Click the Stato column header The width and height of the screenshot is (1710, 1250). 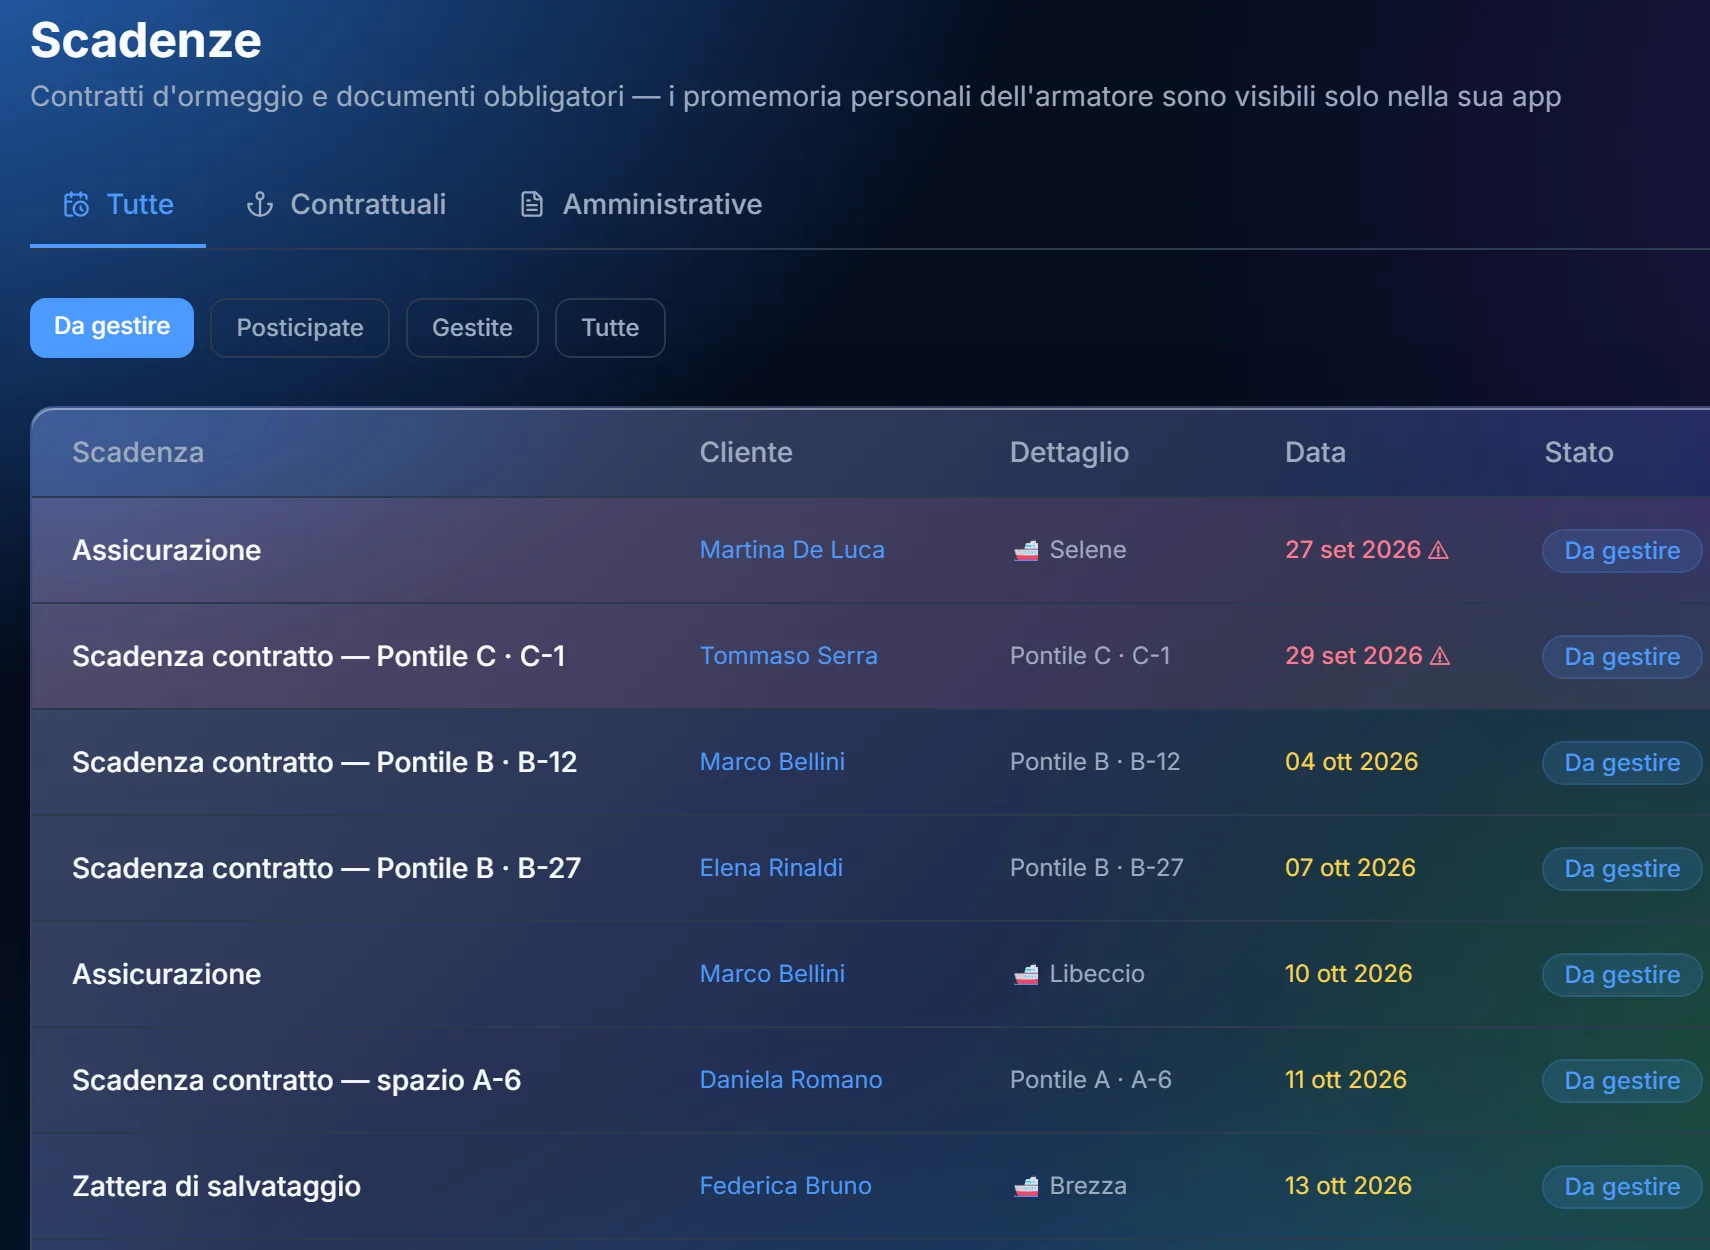[x=1579, y=453]
